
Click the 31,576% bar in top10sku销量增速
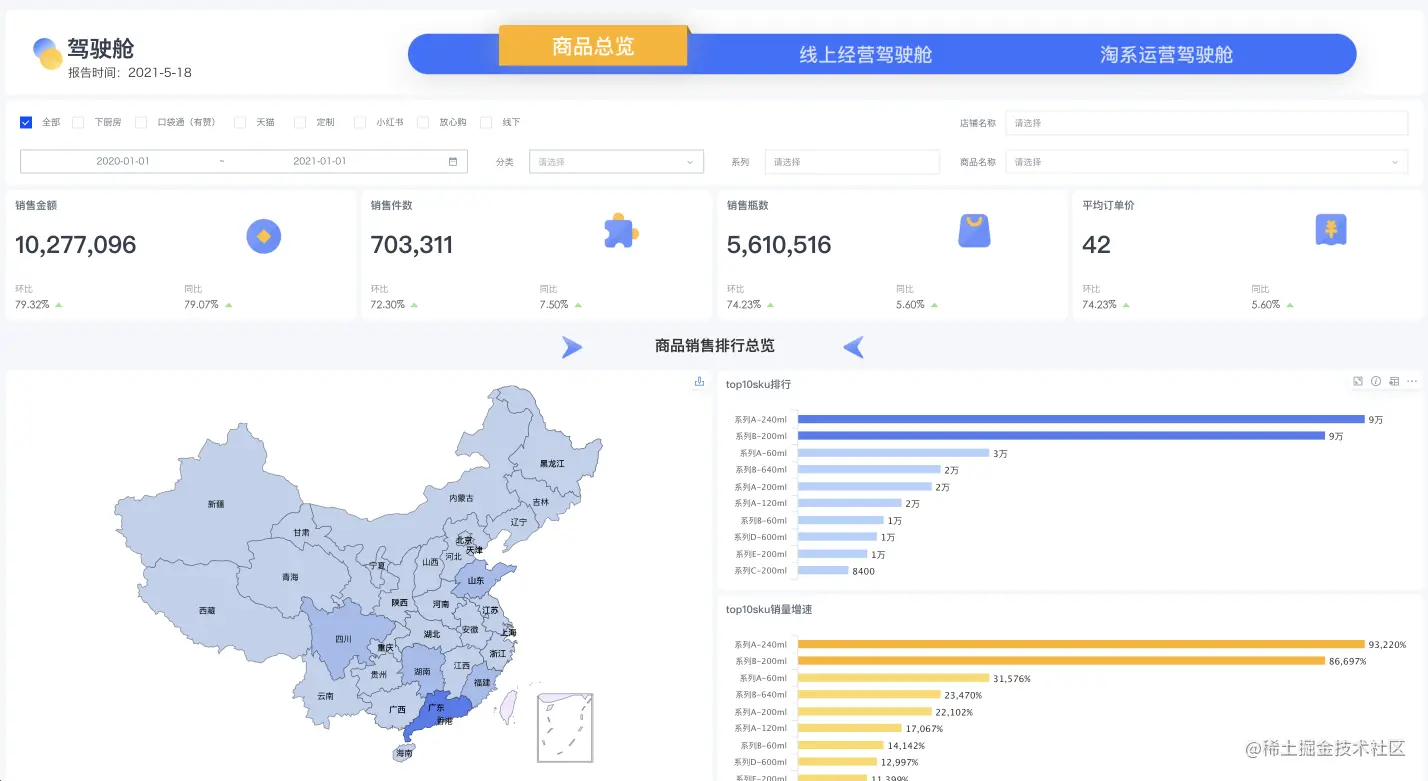pos(893,678)
